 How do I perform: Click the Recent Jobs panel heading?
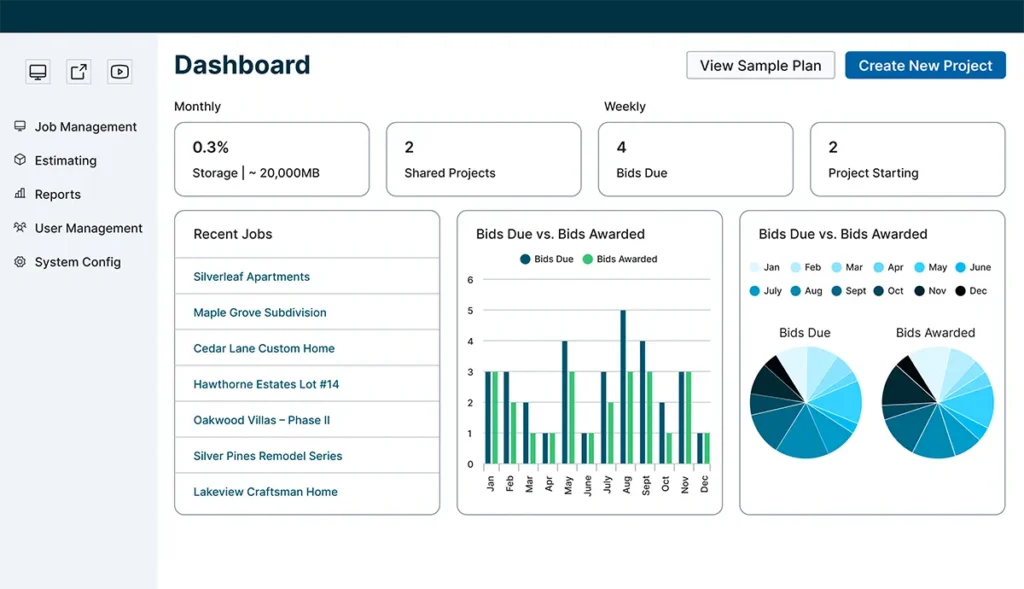point(232,234)
